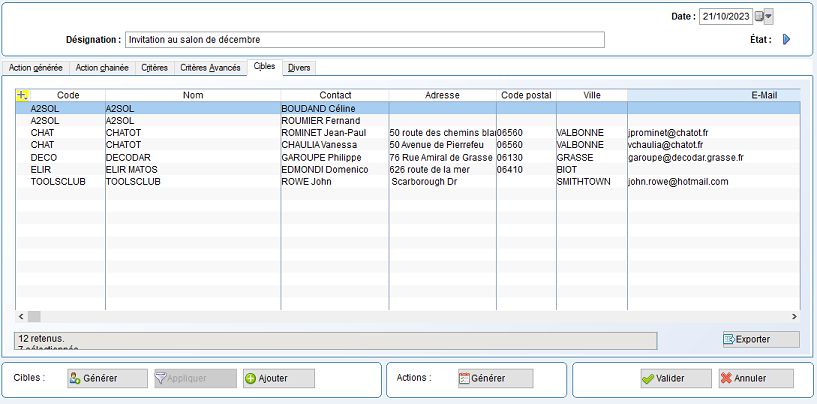The image size is (817, 404).
Task: Click Ajouter to add a target
Action: [278, 378]
